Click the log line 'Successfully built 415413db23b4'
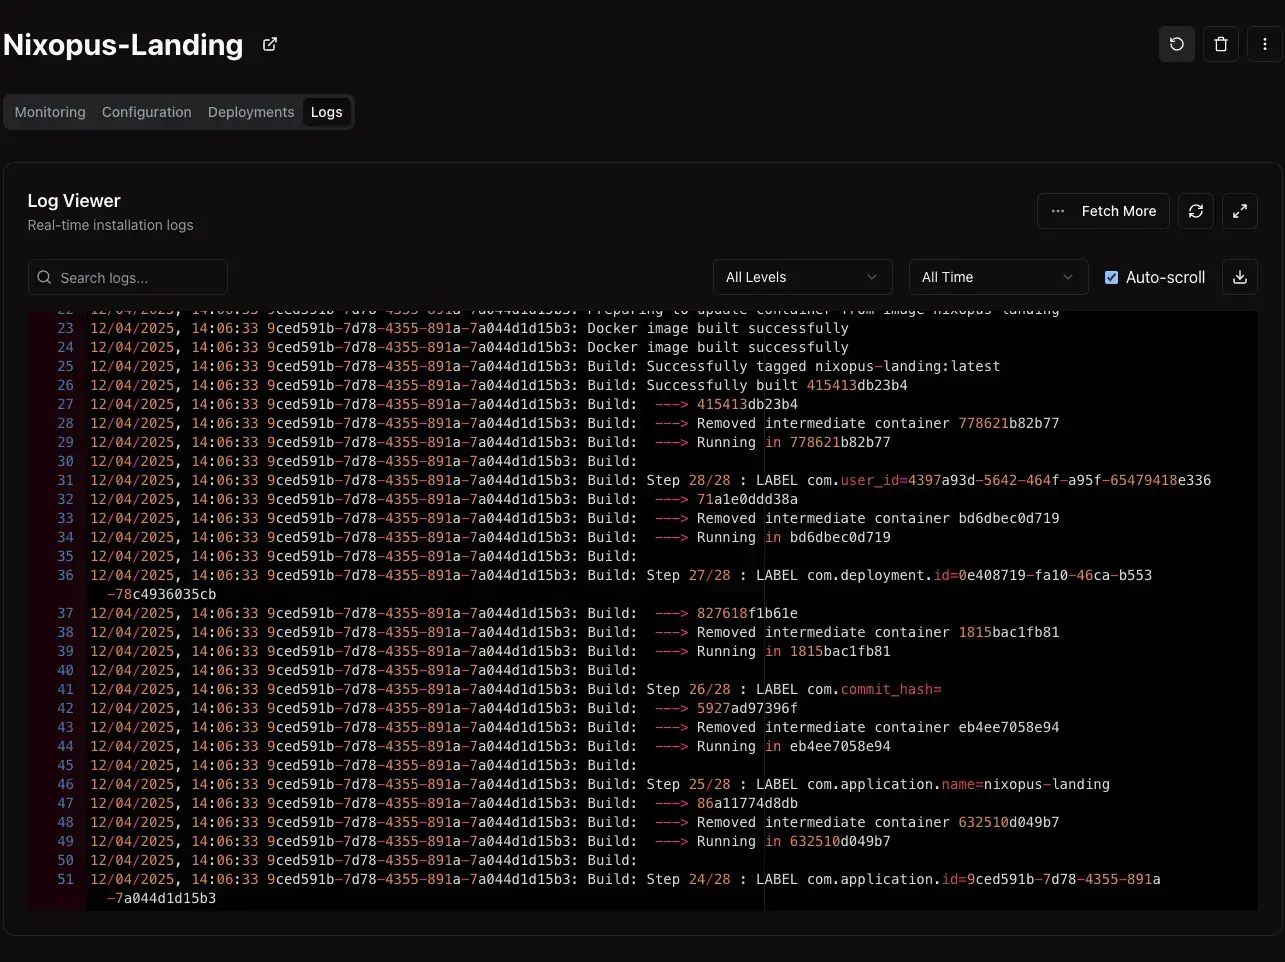Viewport: 1285px width, 962px height. pyautogui.click(x=499, y=385)
